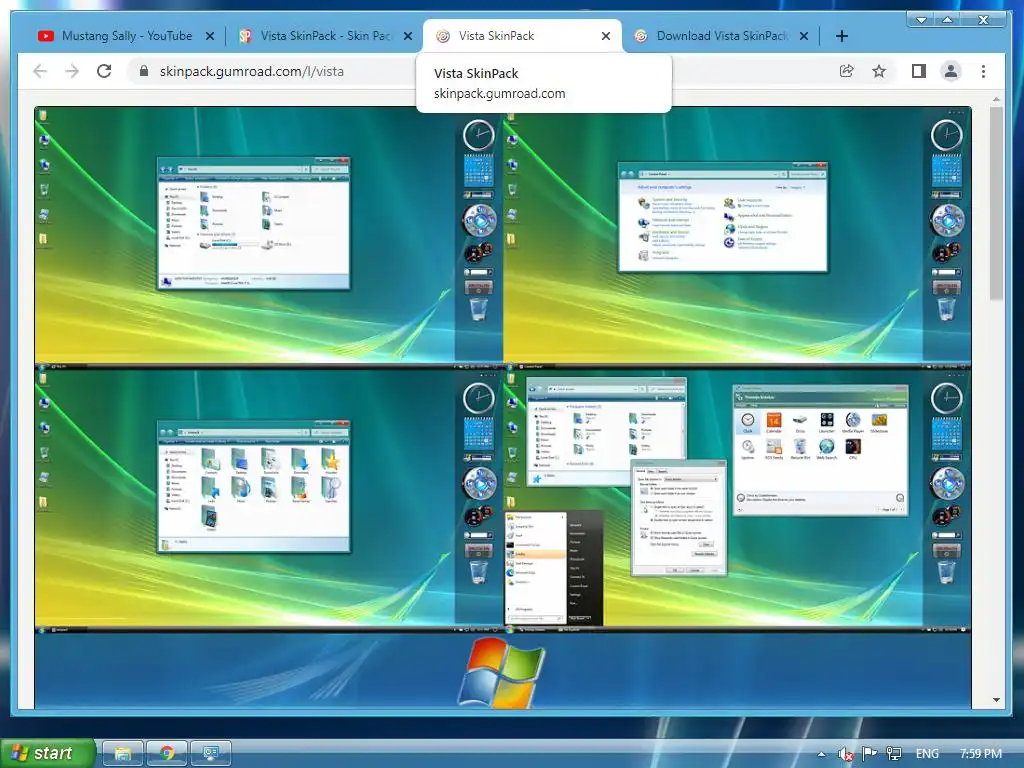This screenshot has width=1024, height=768.
Task: Open the profile avatar menu
Action: [x=951, y=71]
